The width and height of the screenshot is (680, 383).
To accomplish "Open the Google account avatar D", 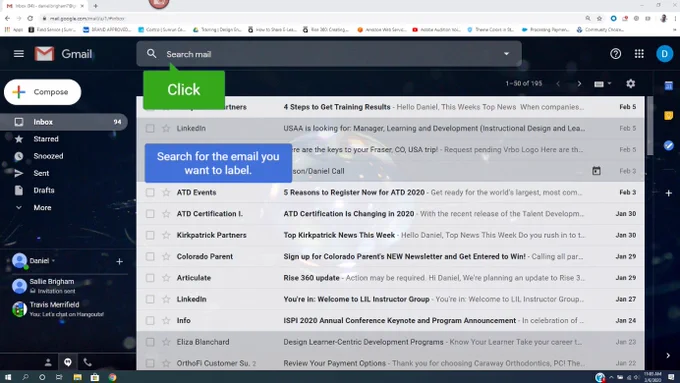I will (664, 54).
